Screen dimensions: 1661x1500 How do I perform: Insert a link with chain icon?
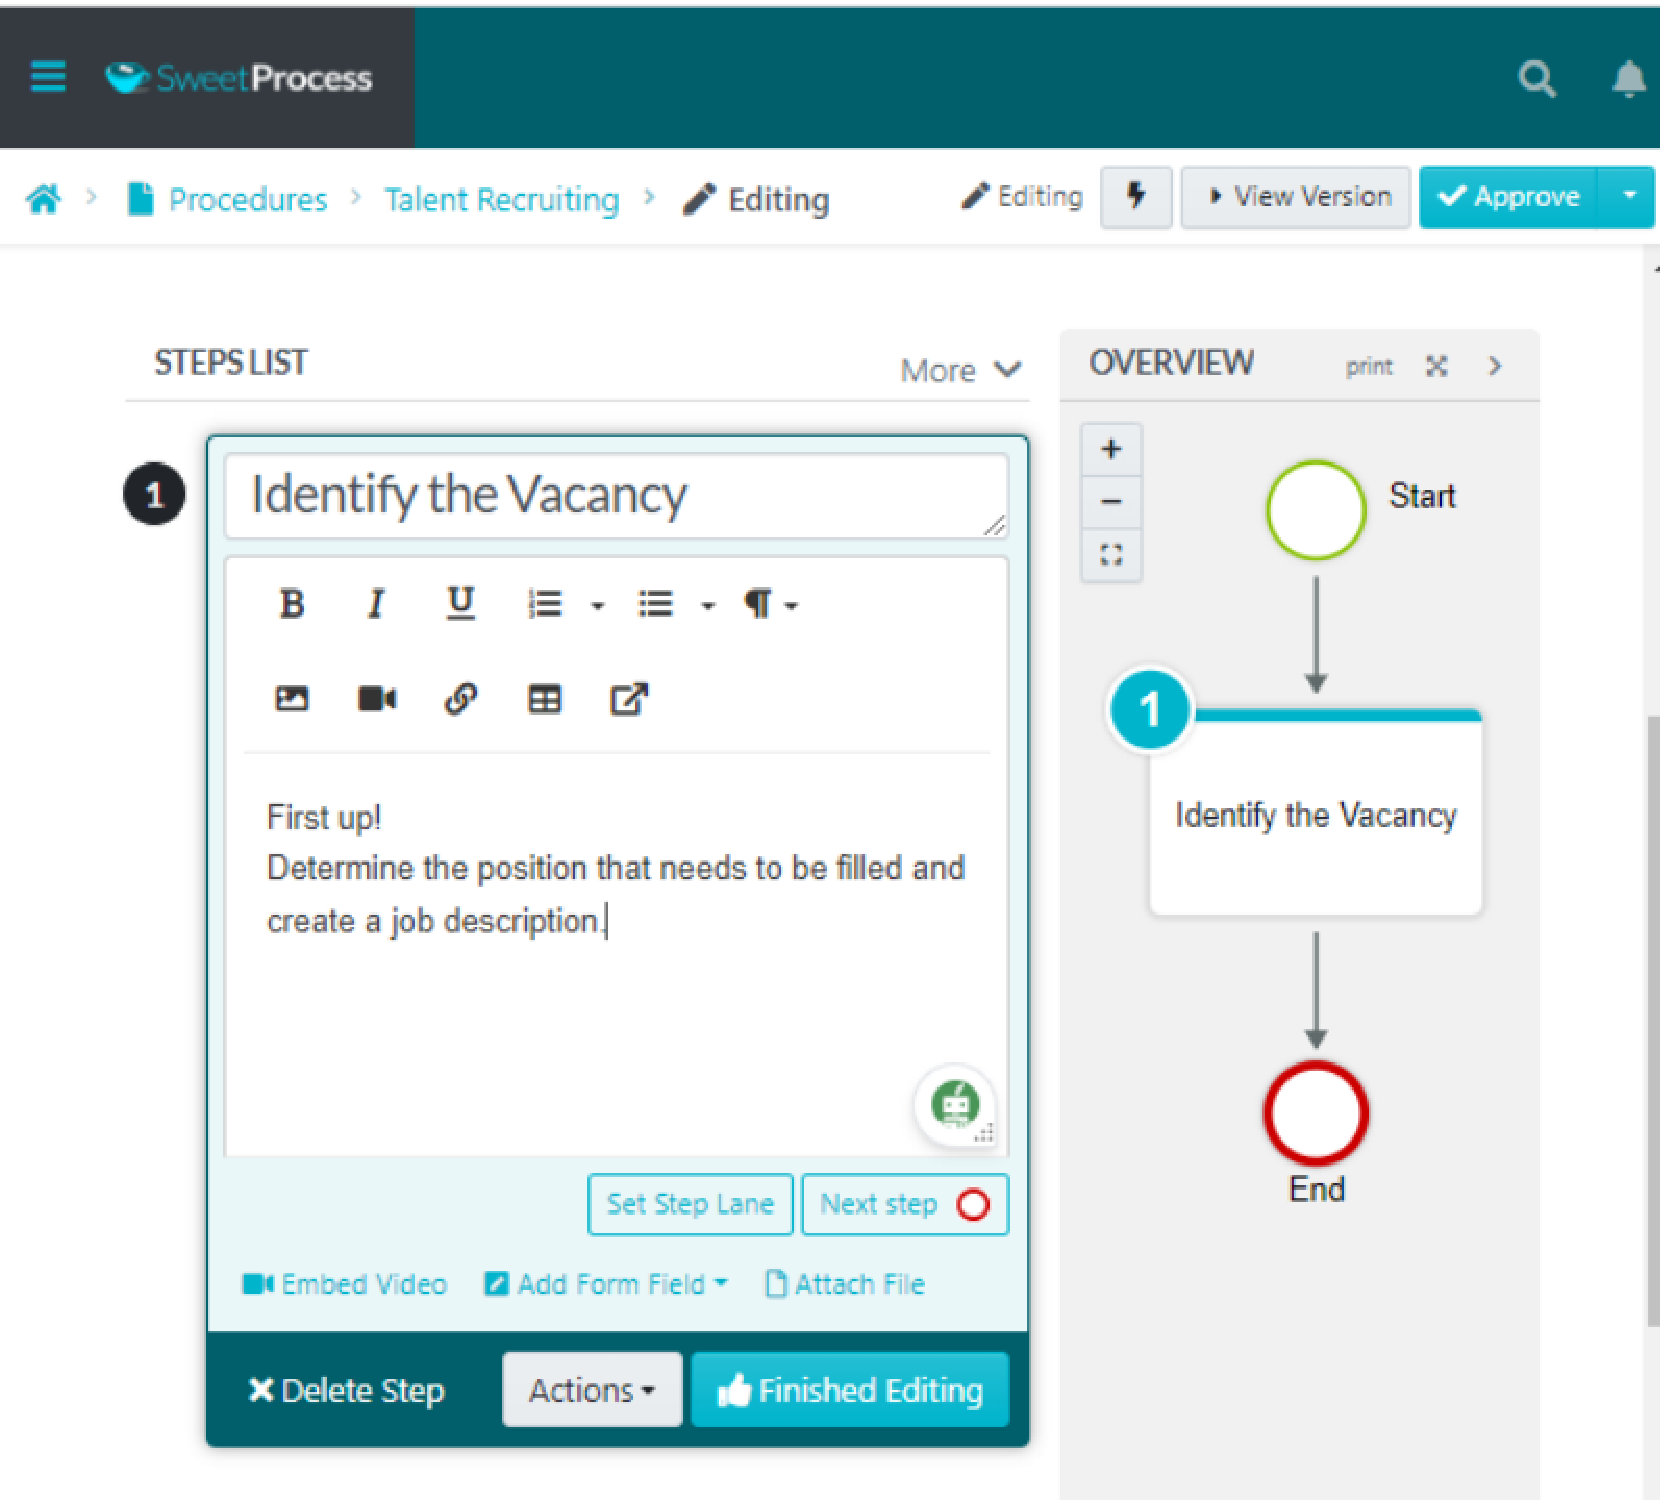click(x=460, y=698)
